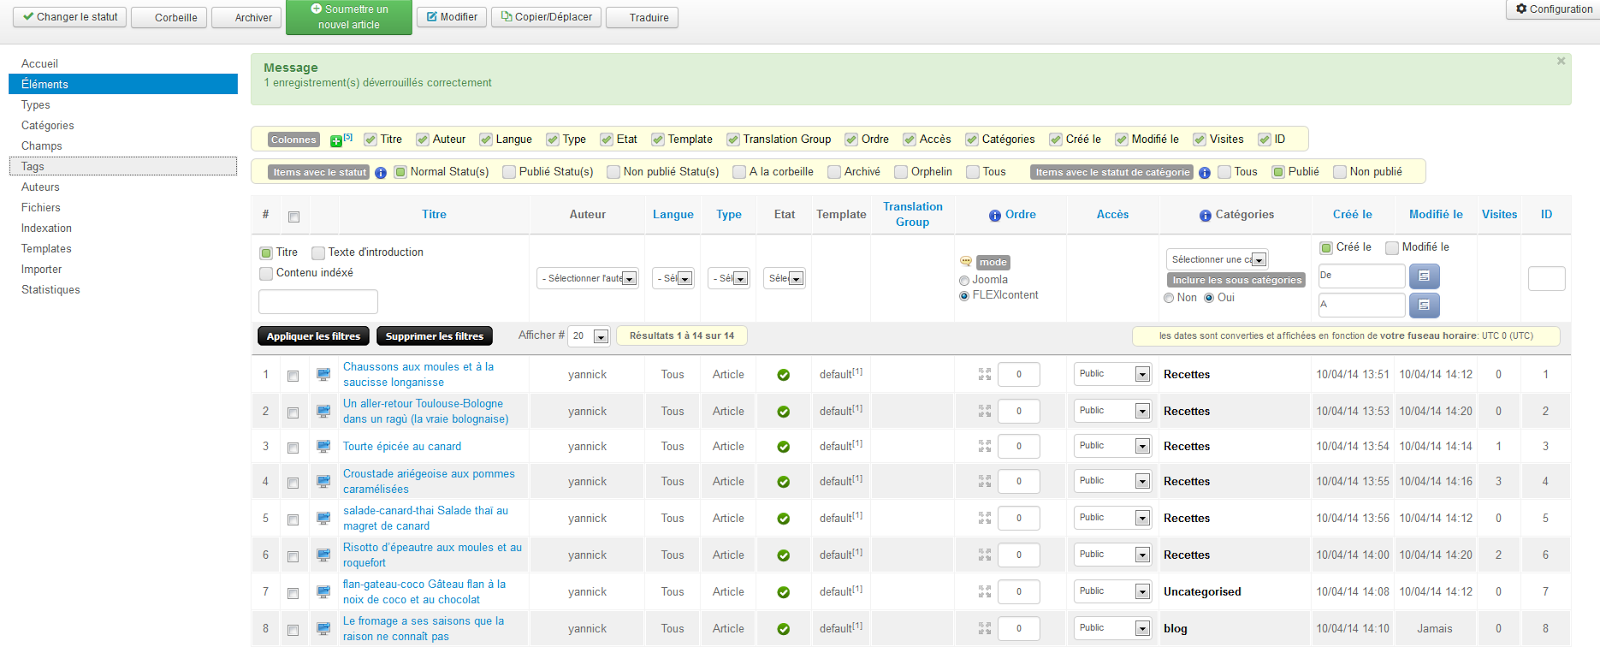Click the Copier/Déplacer toolbar button
The image size is (1600, 647).
point(546,17)
